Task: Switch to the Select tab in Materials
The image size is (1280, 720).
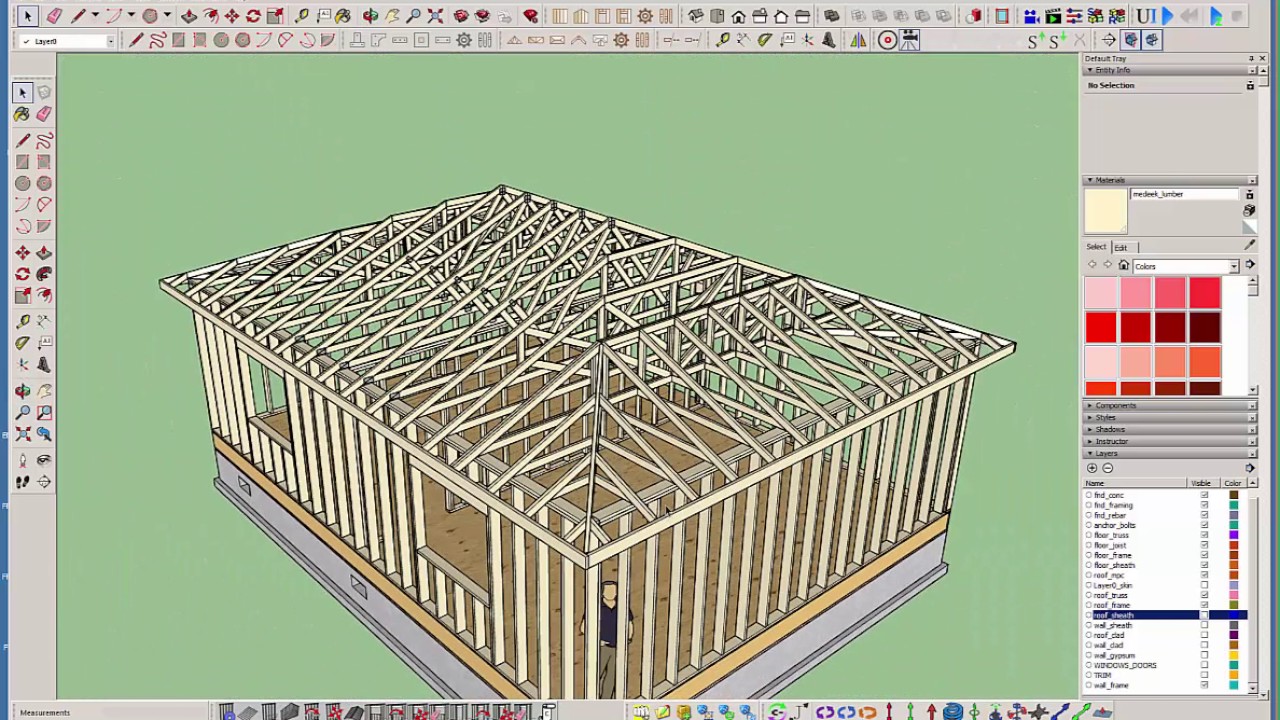Action: [1097, 247]
